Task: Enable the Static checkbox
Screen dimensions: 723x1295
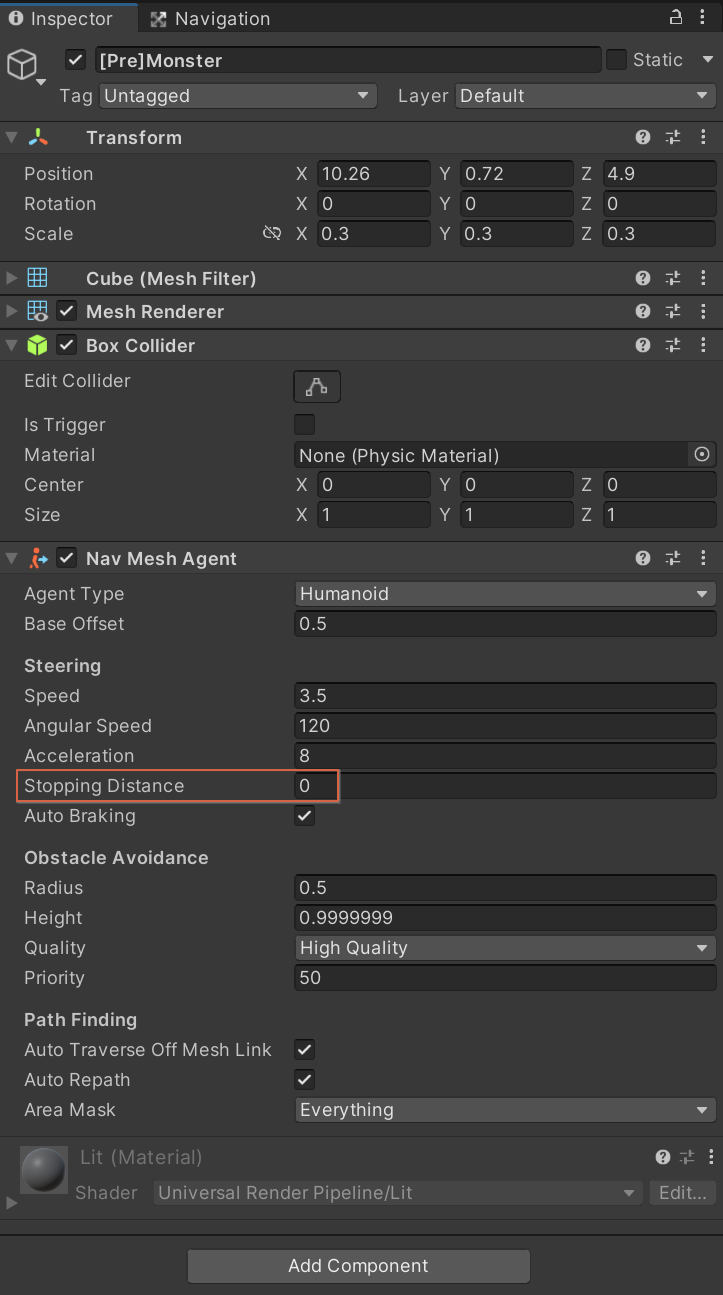Action: [x=617, y=60]
